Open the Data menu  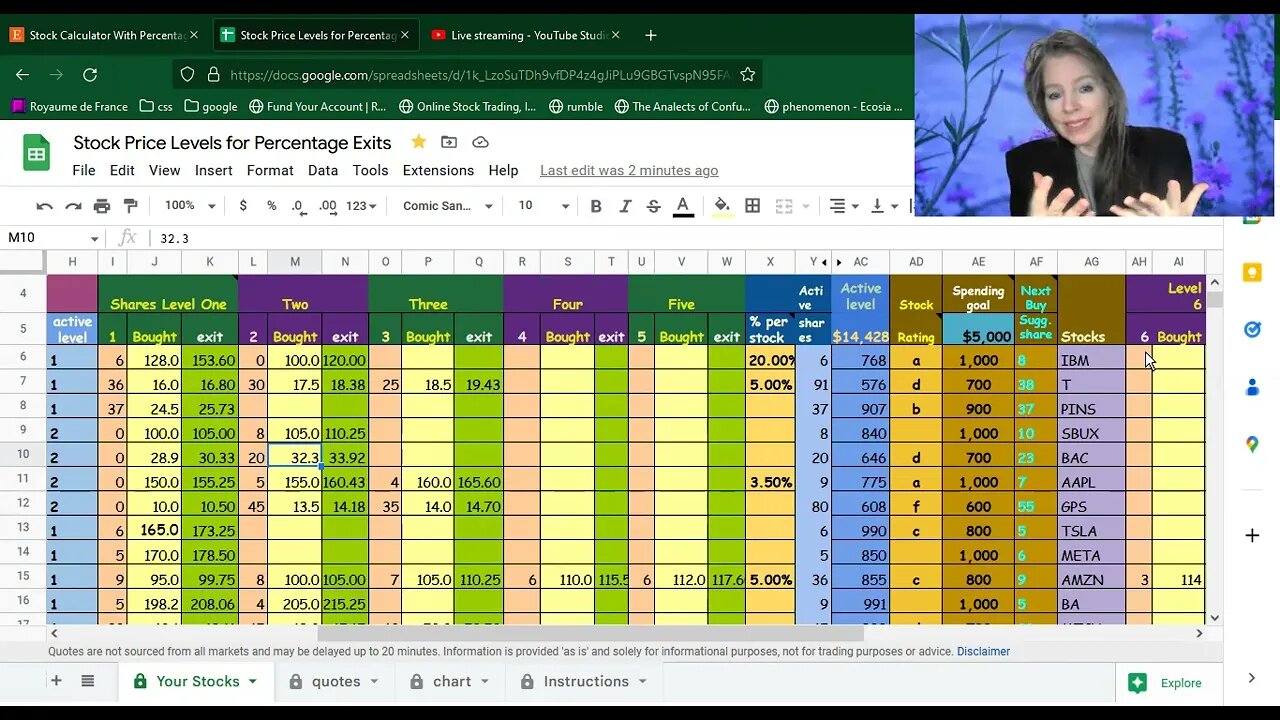pyautogui.click(x=323, y=170)
